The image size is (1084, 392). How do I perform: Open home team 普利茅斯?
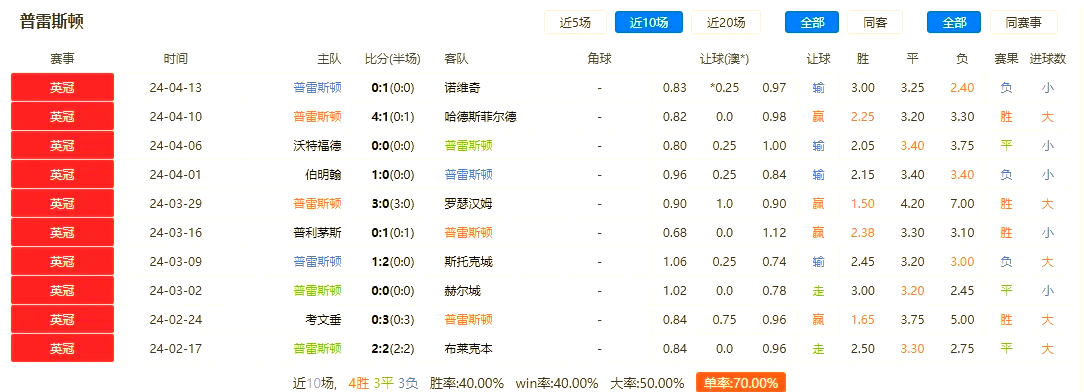click(x=317, y=233)
